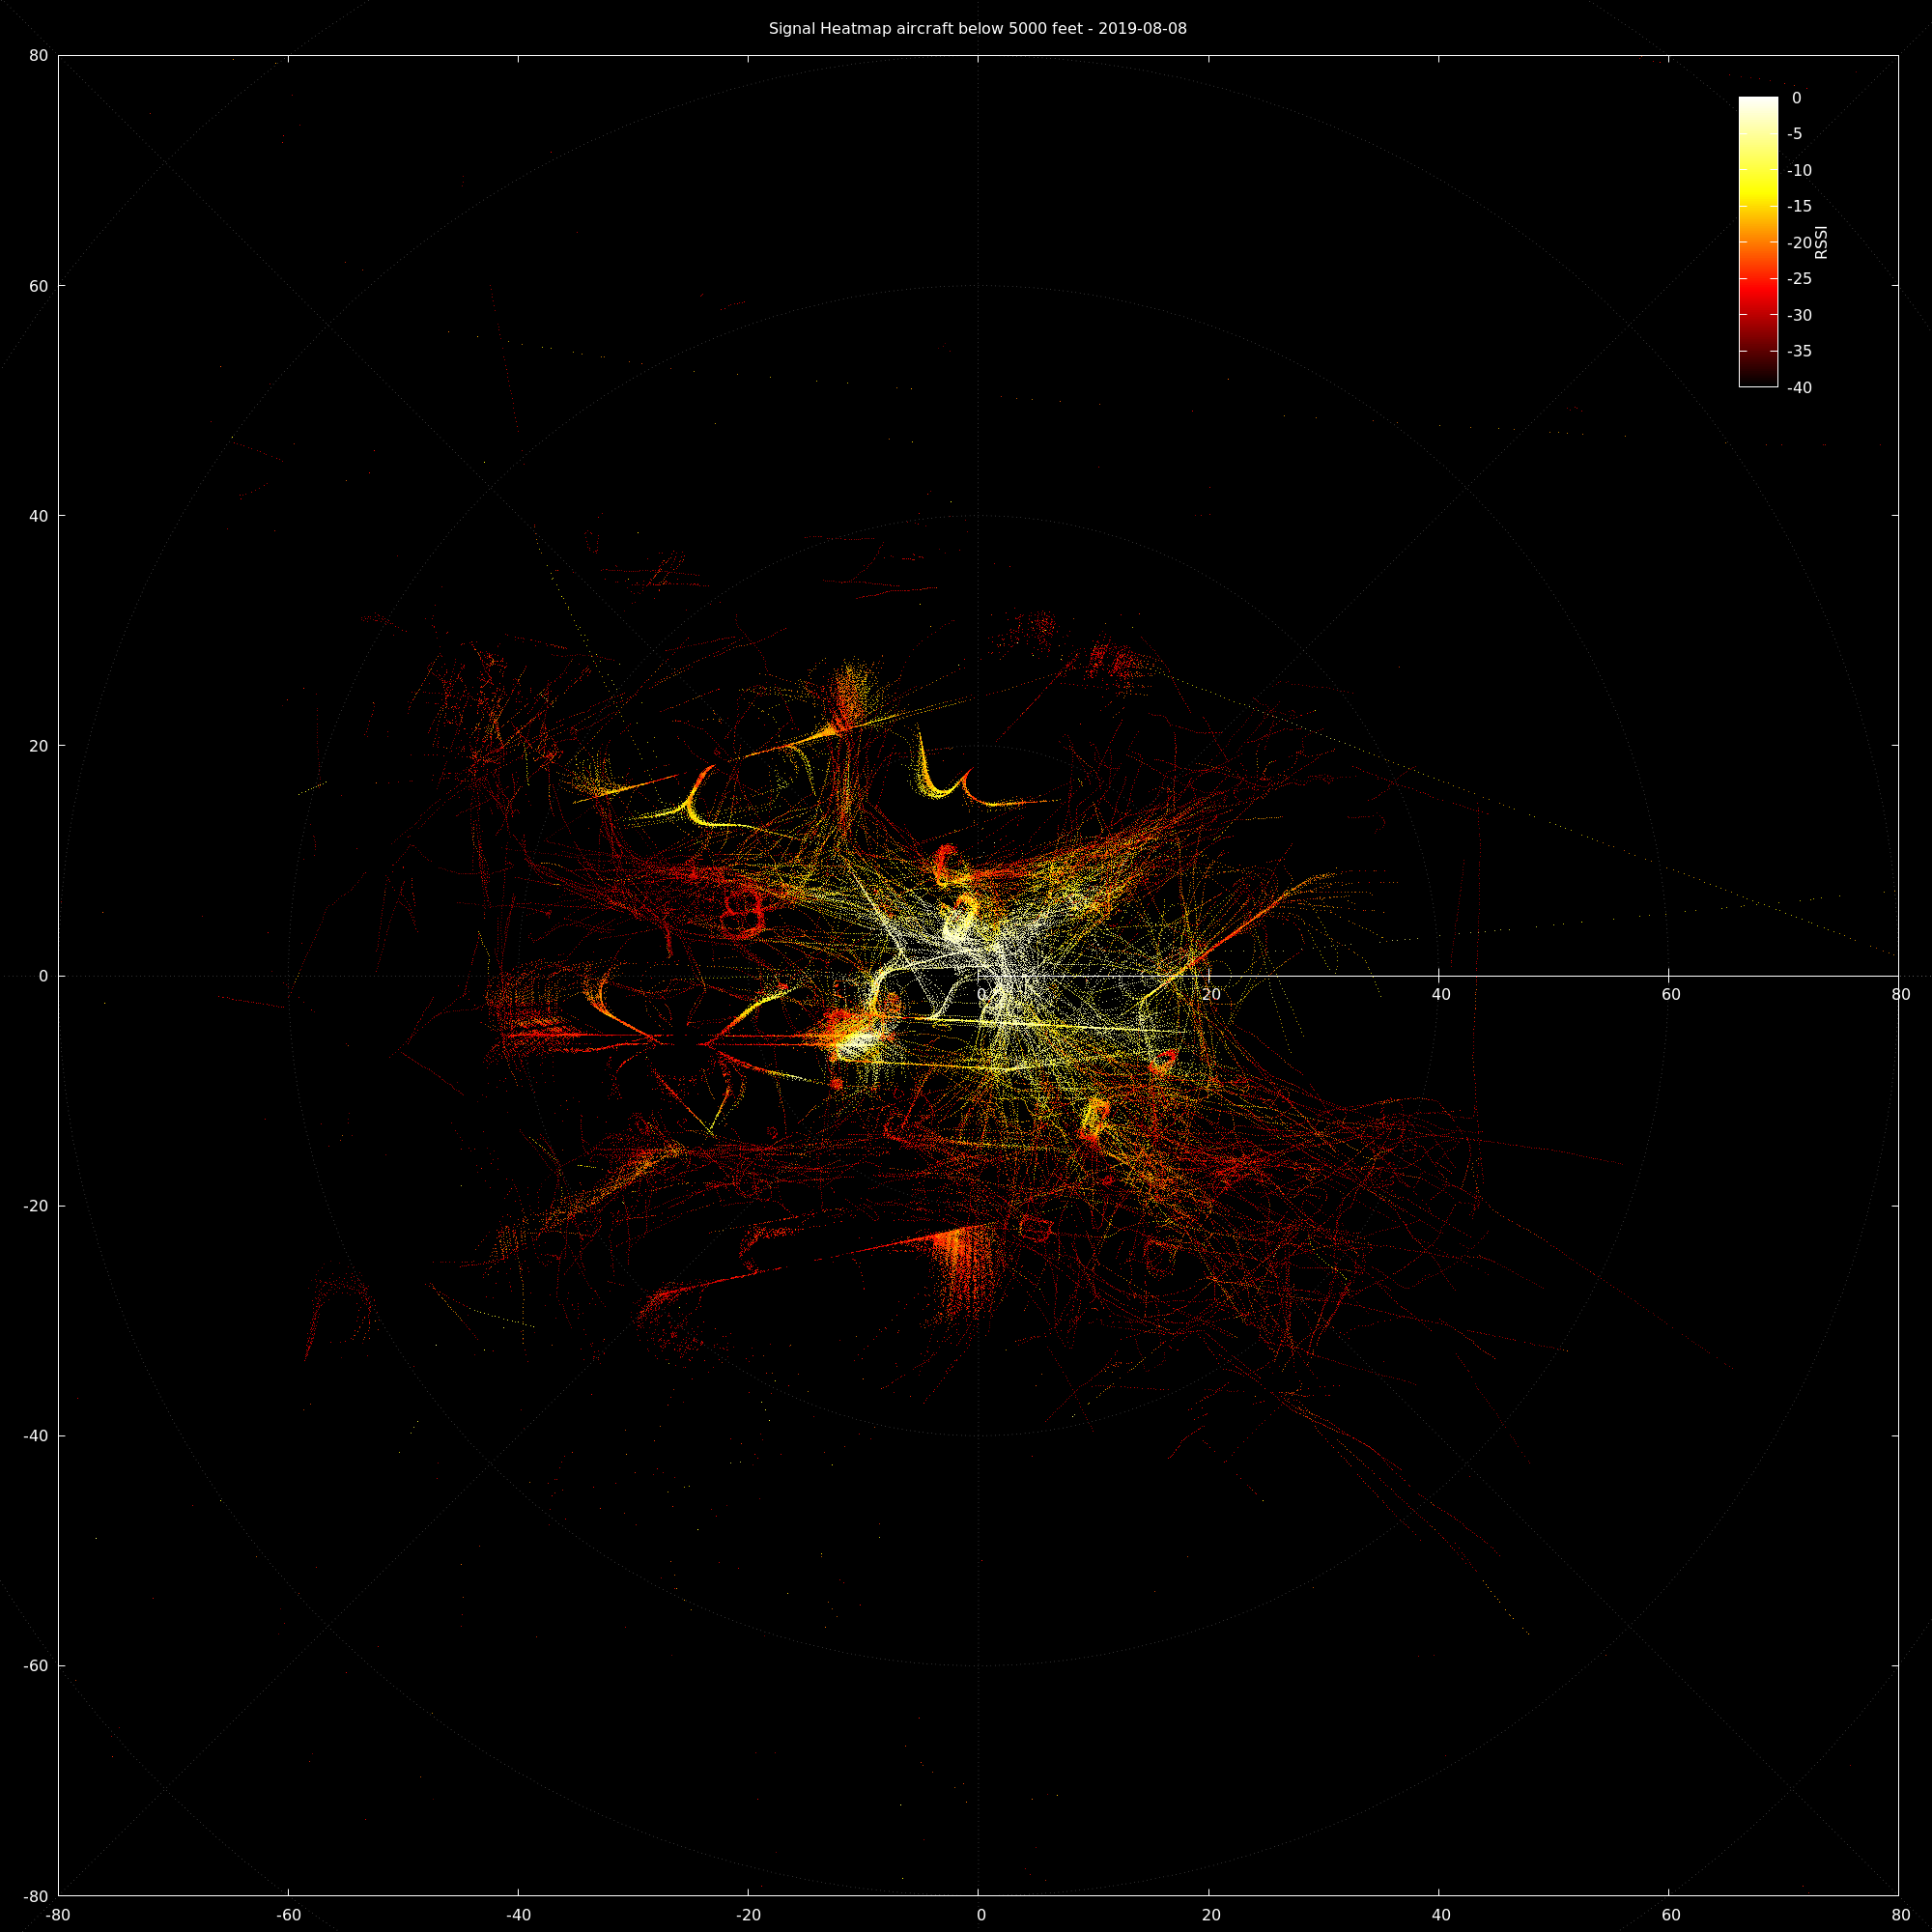This screenshot has width=1932, height=1932.
Task: Click the -80 tick at bottom-left x-axis
Action: pos(58,1915)
